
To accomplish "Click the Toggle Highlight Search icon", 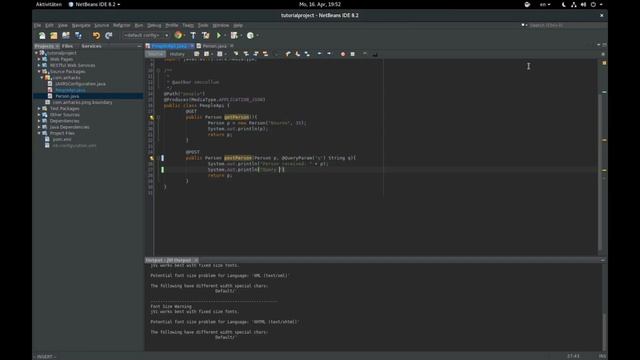I will click(x=265, y=54).
